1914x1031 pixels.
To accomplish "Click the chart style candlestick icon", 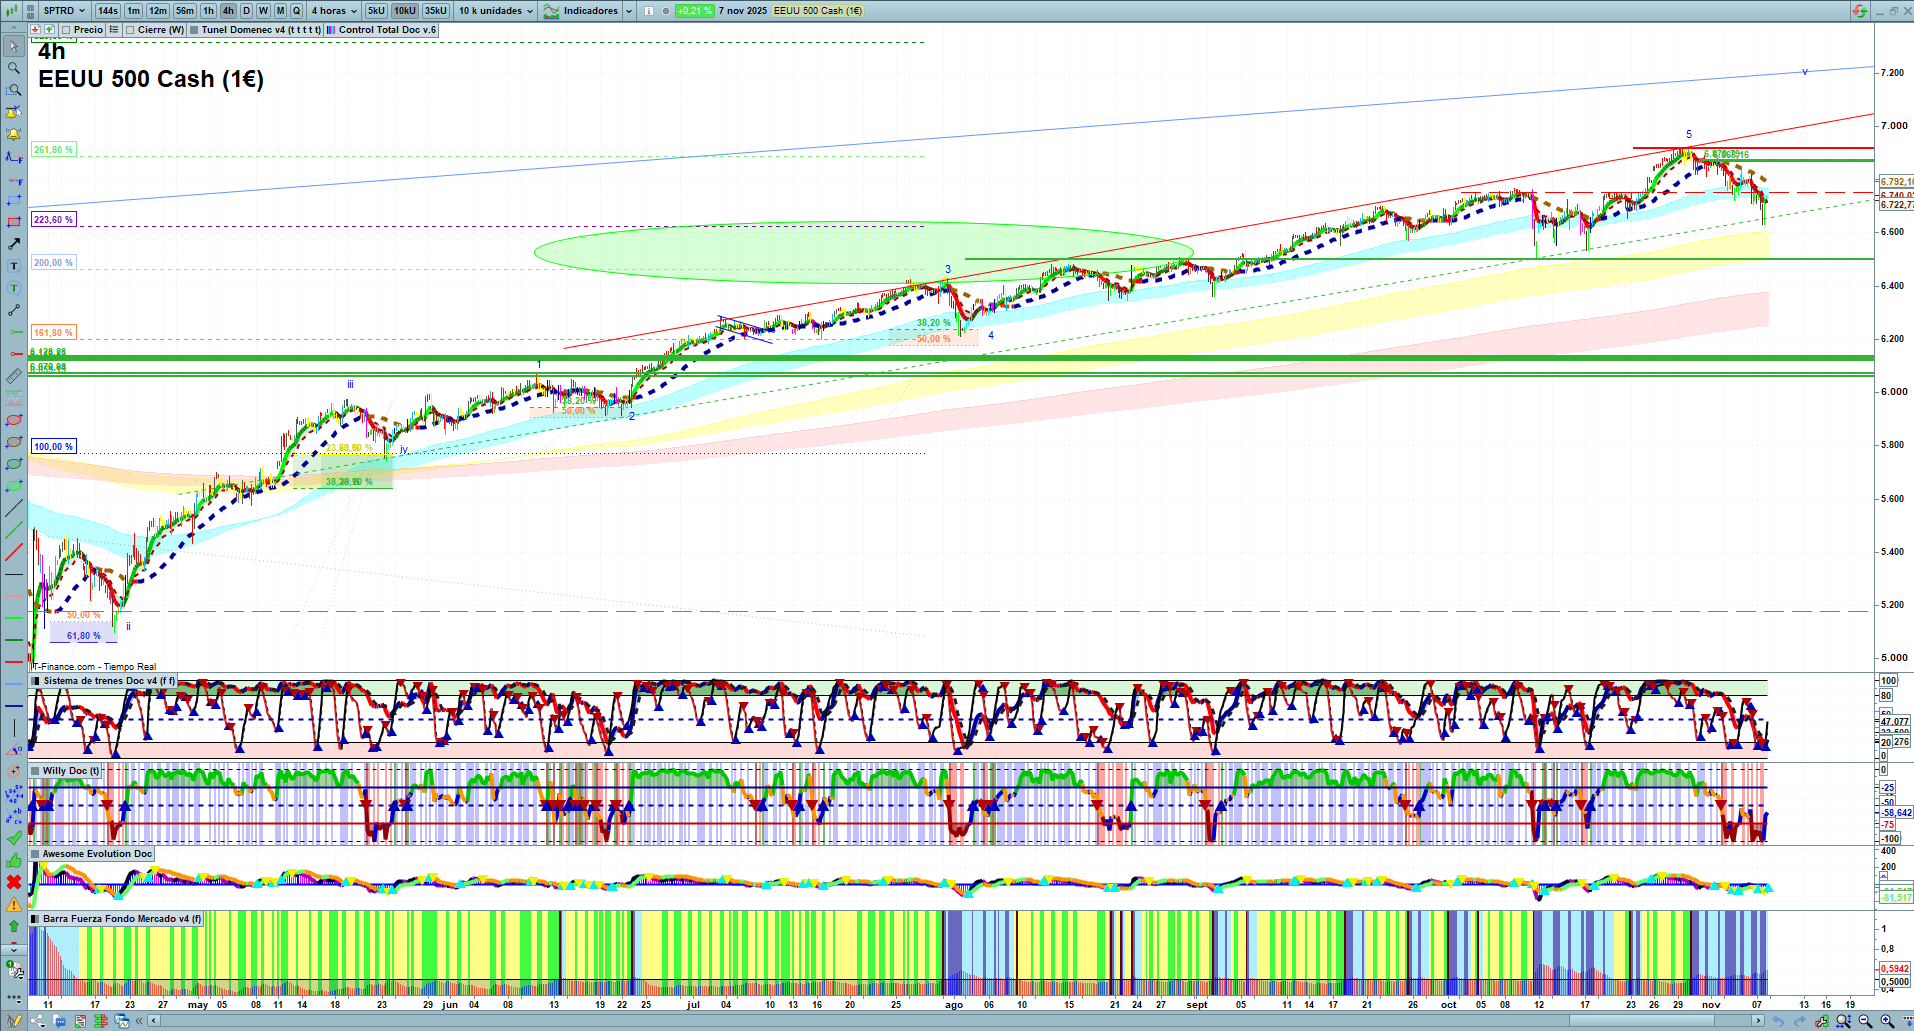I will point(12,11).
